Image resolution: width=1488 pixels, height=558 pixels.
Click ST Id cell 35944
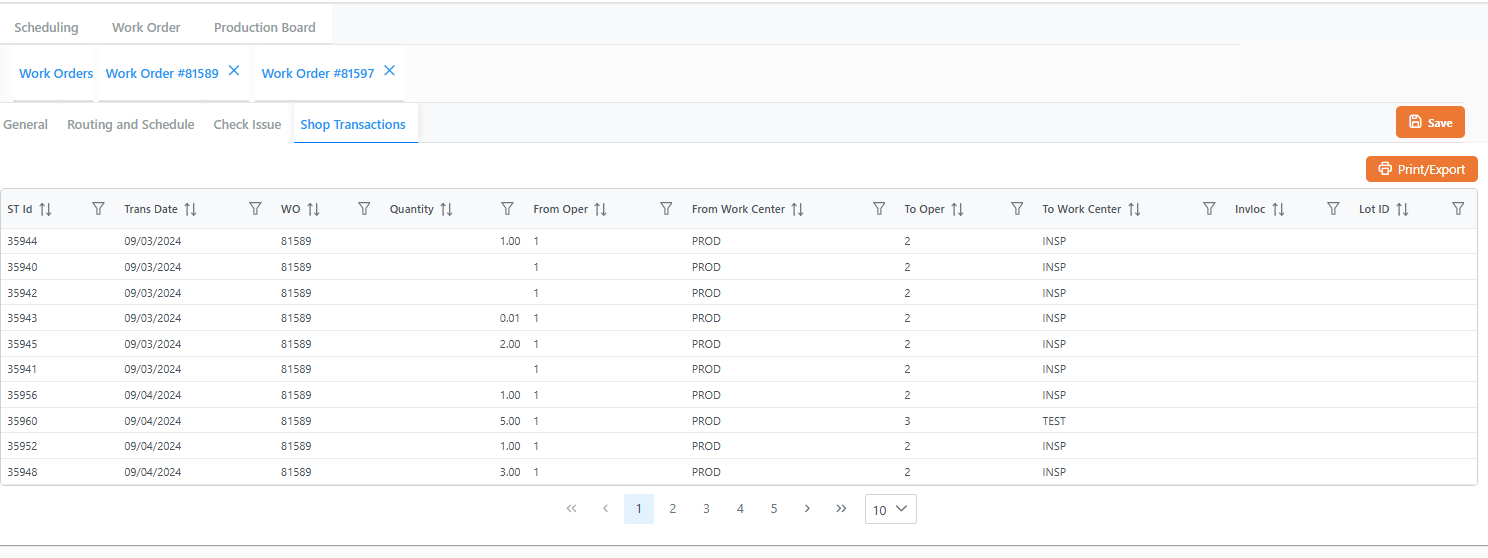pyautogui.click(x=22, y=241)
